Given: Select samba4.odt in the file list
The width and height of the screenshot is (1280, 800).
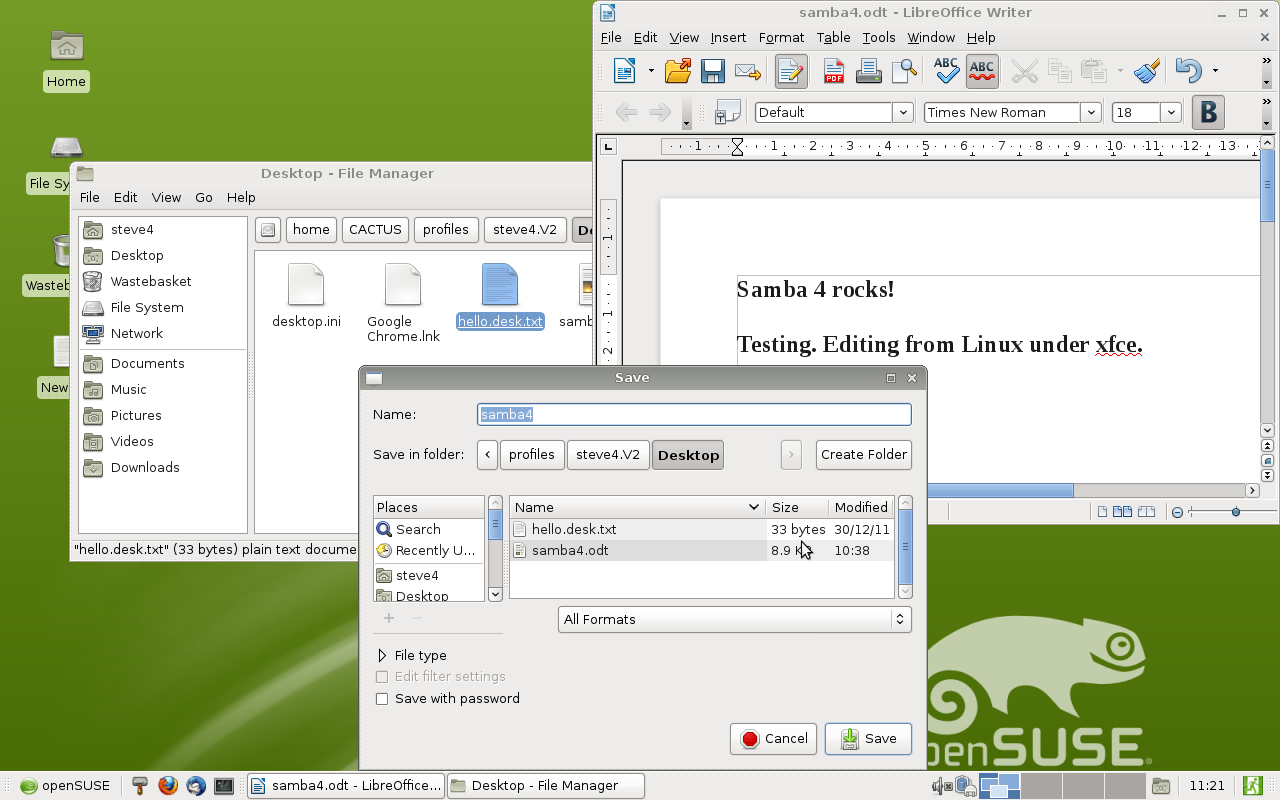Looking at the screenshot, I should coord(570,550).
